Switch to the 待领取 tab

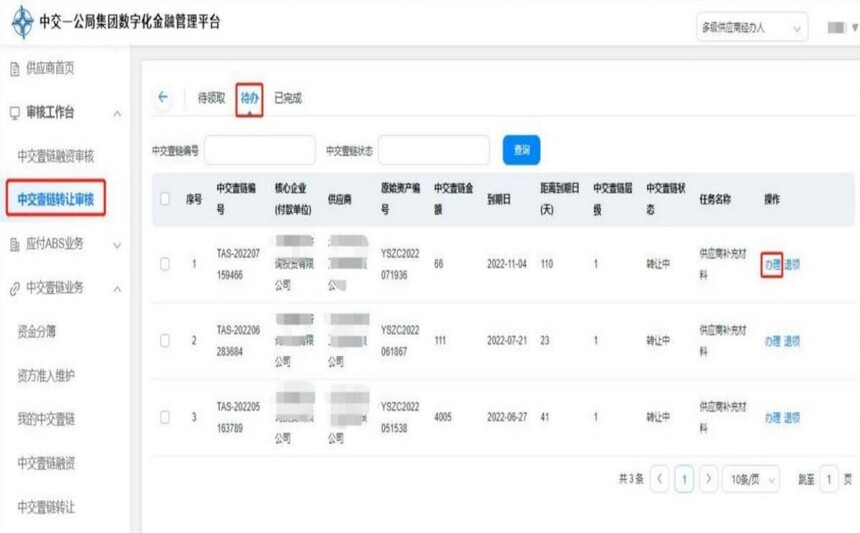tap(211, 98)
